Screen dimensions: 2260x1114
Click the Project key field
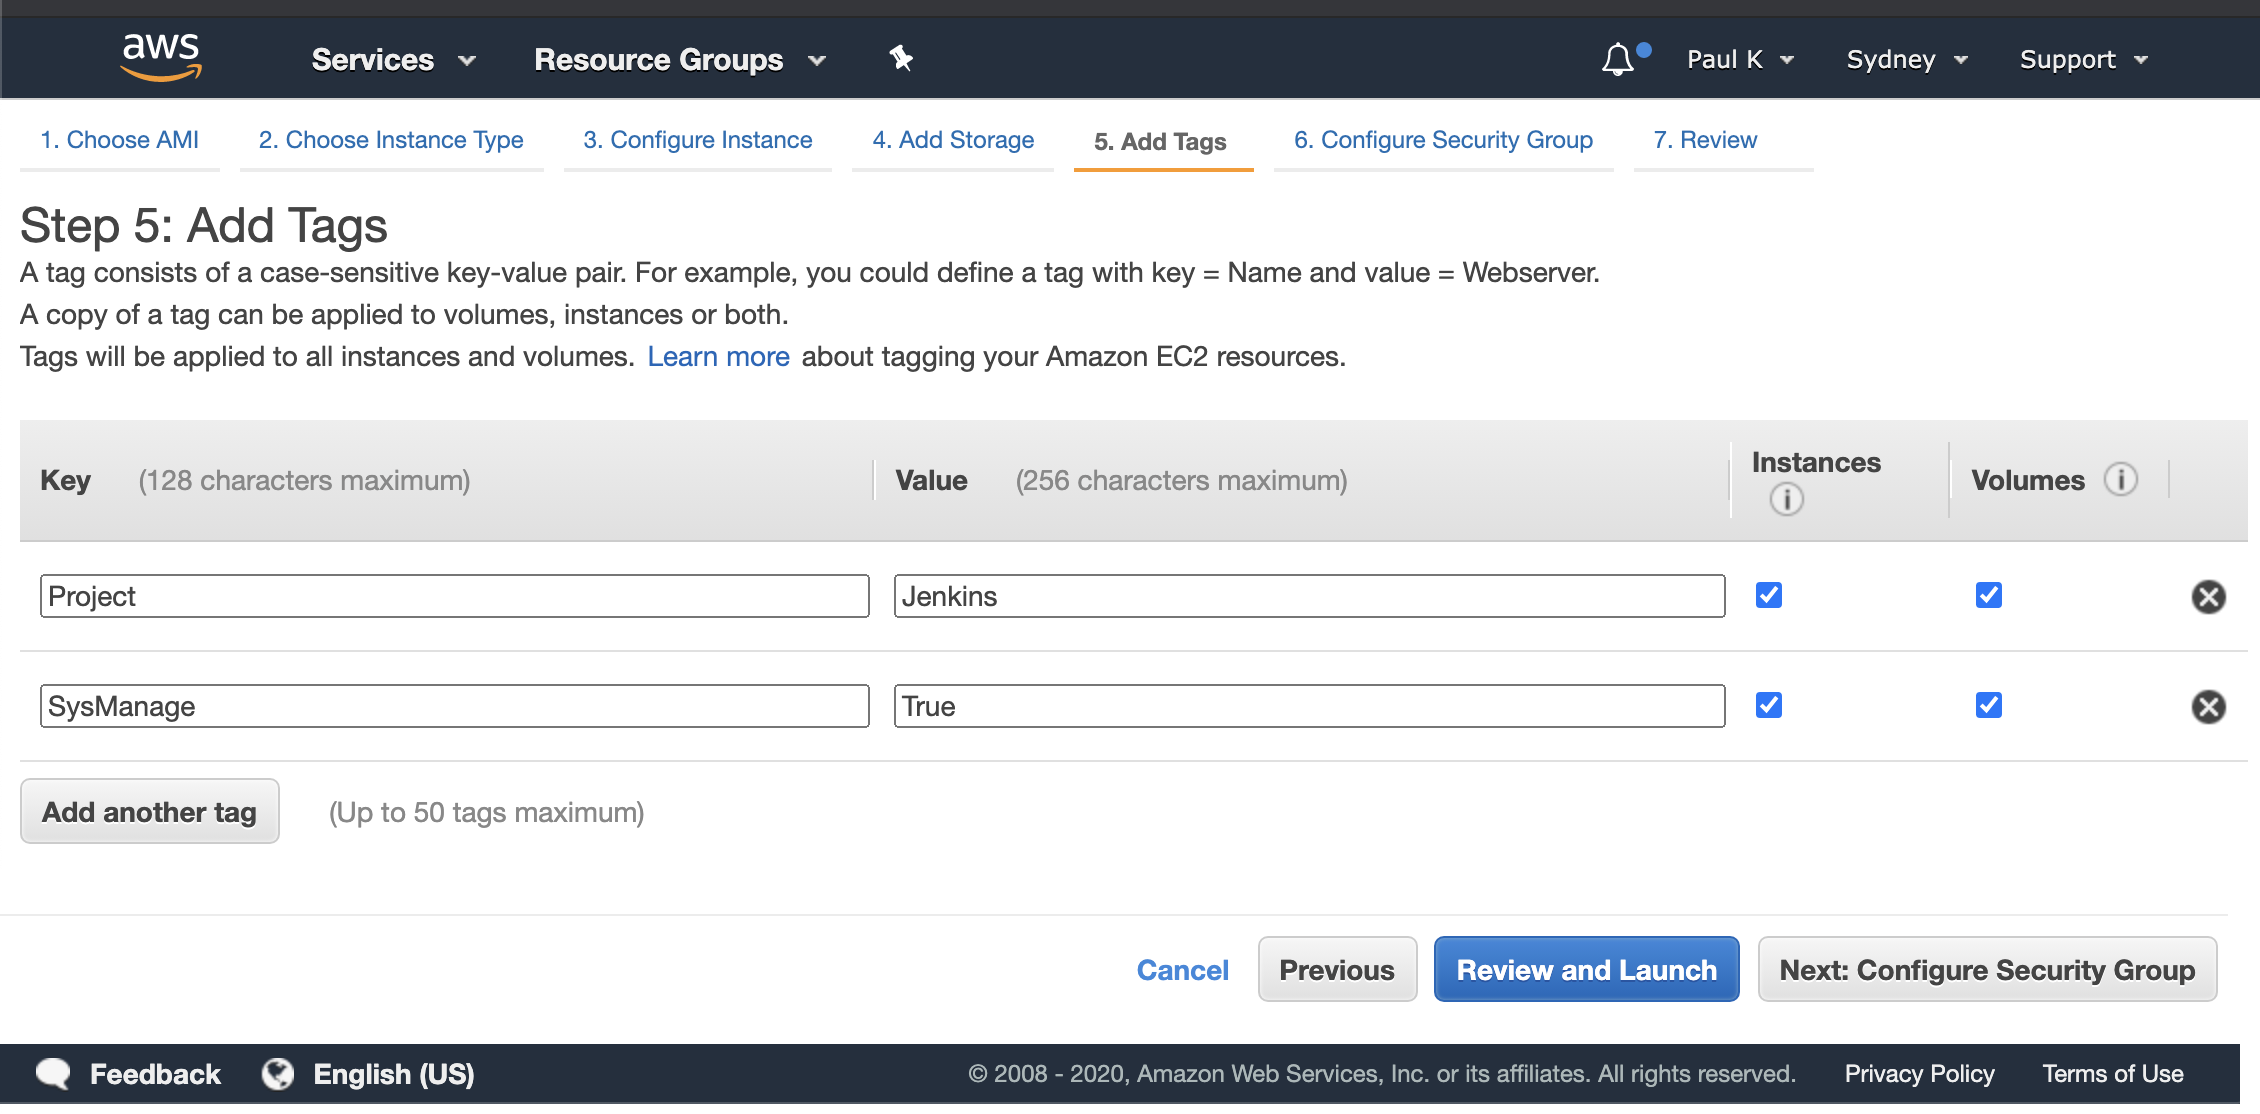[x=455, y=596]
